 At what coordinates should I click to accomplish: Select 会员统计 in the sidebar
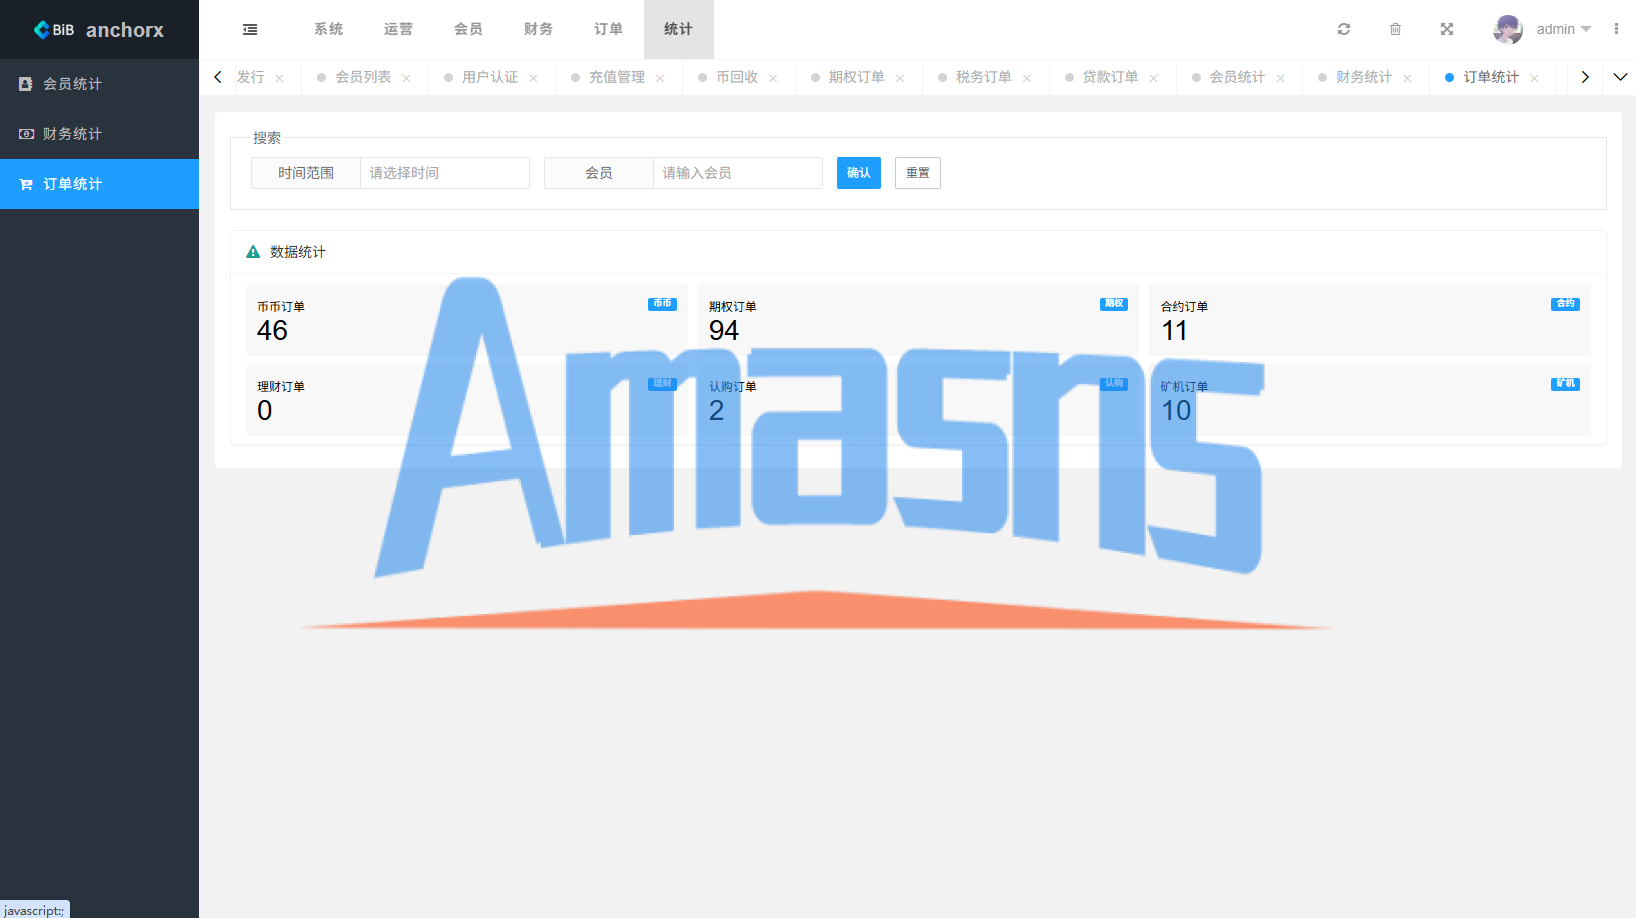pyautogui.click(x=99, y=84)
